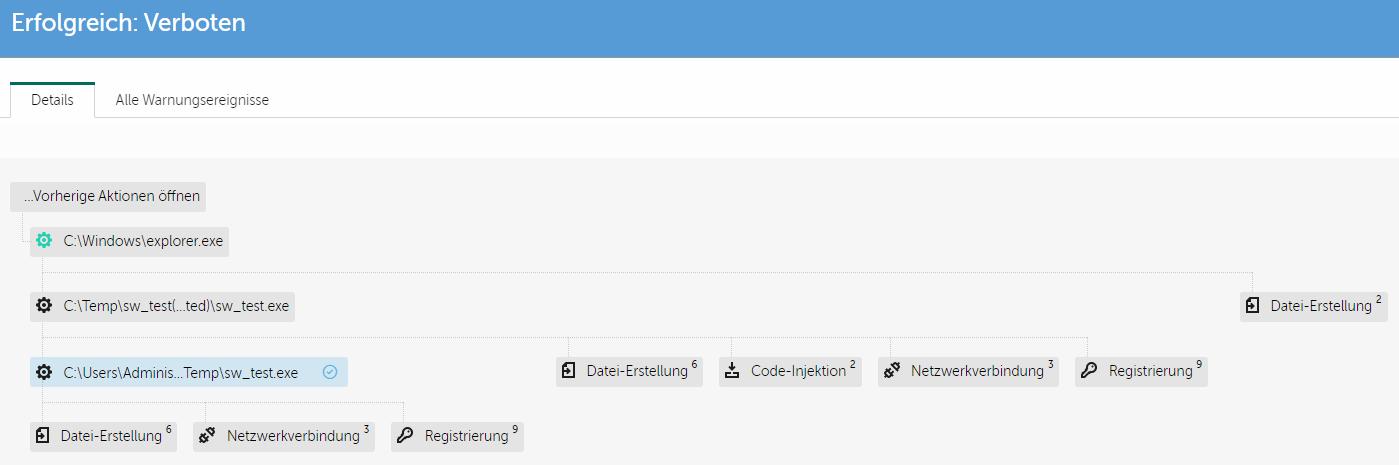
Task: Click the key icon of bottom-row Registrierung
Action: tap(405, 436)
